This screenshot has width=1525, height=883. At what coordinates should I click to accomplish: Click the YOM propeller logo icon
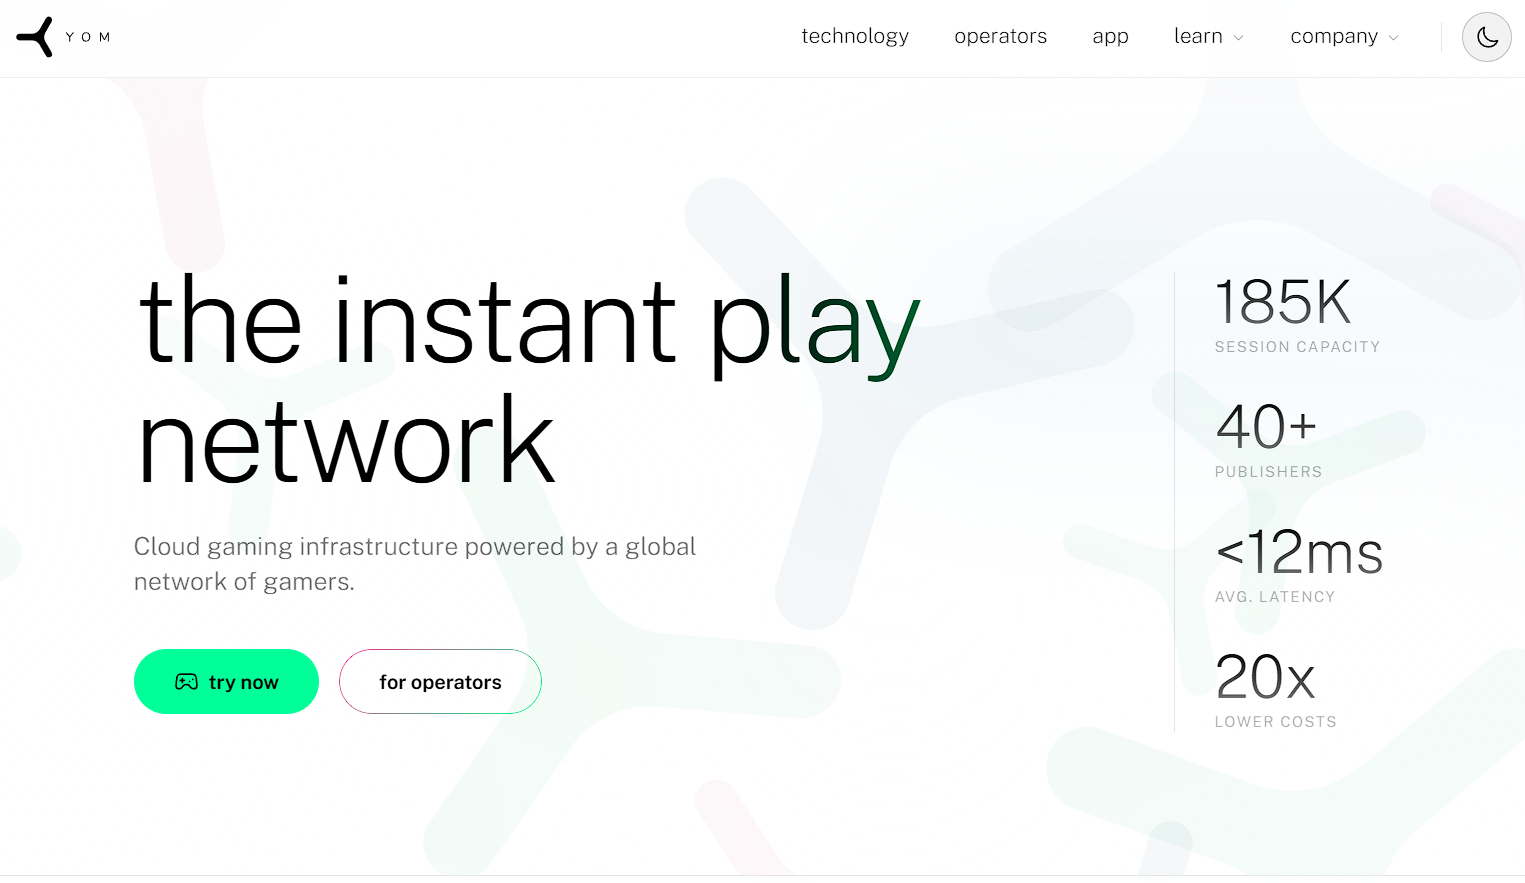pos(35,37)
